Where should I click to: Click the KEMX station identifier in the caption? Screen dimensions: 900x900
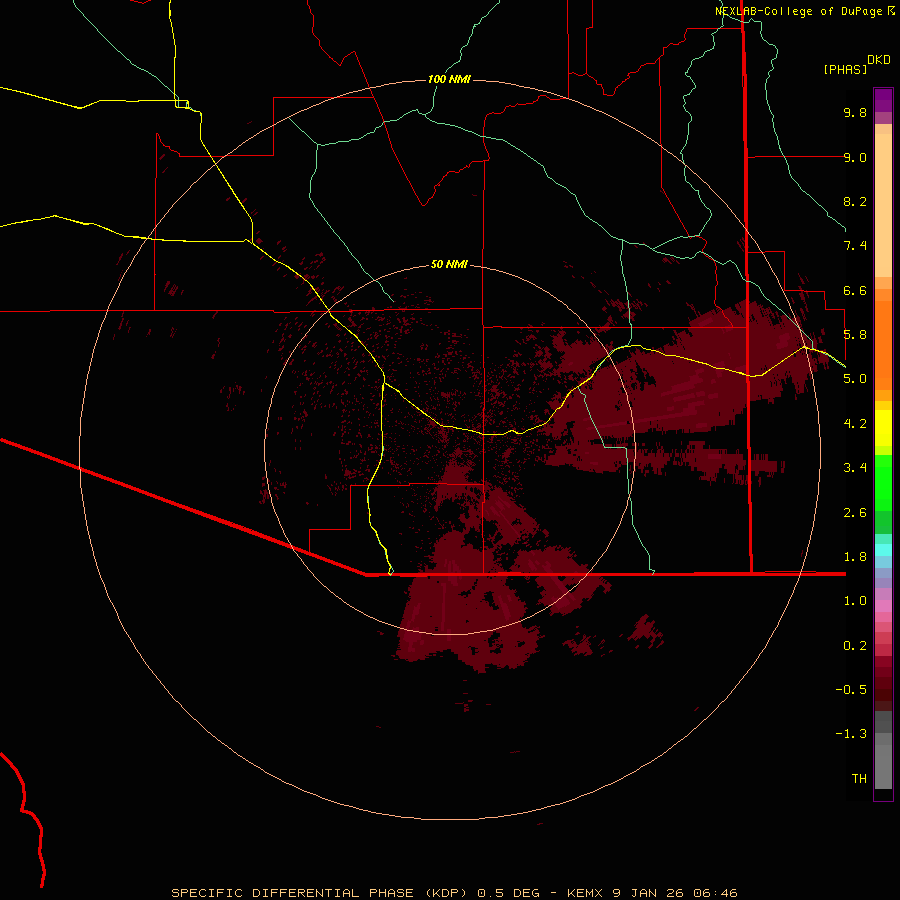point(585,893)
